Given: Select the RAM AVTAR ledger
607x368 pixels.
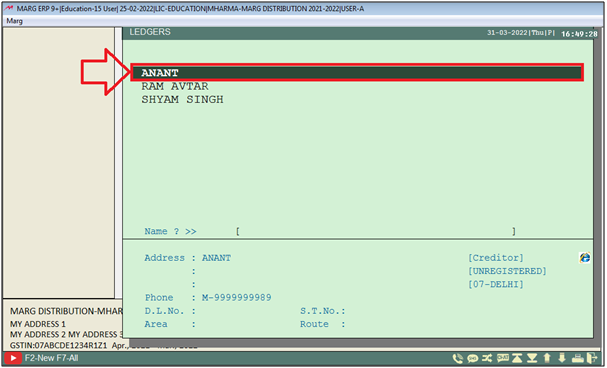Looking at the screenshot, I should click(x=175, y=86).
